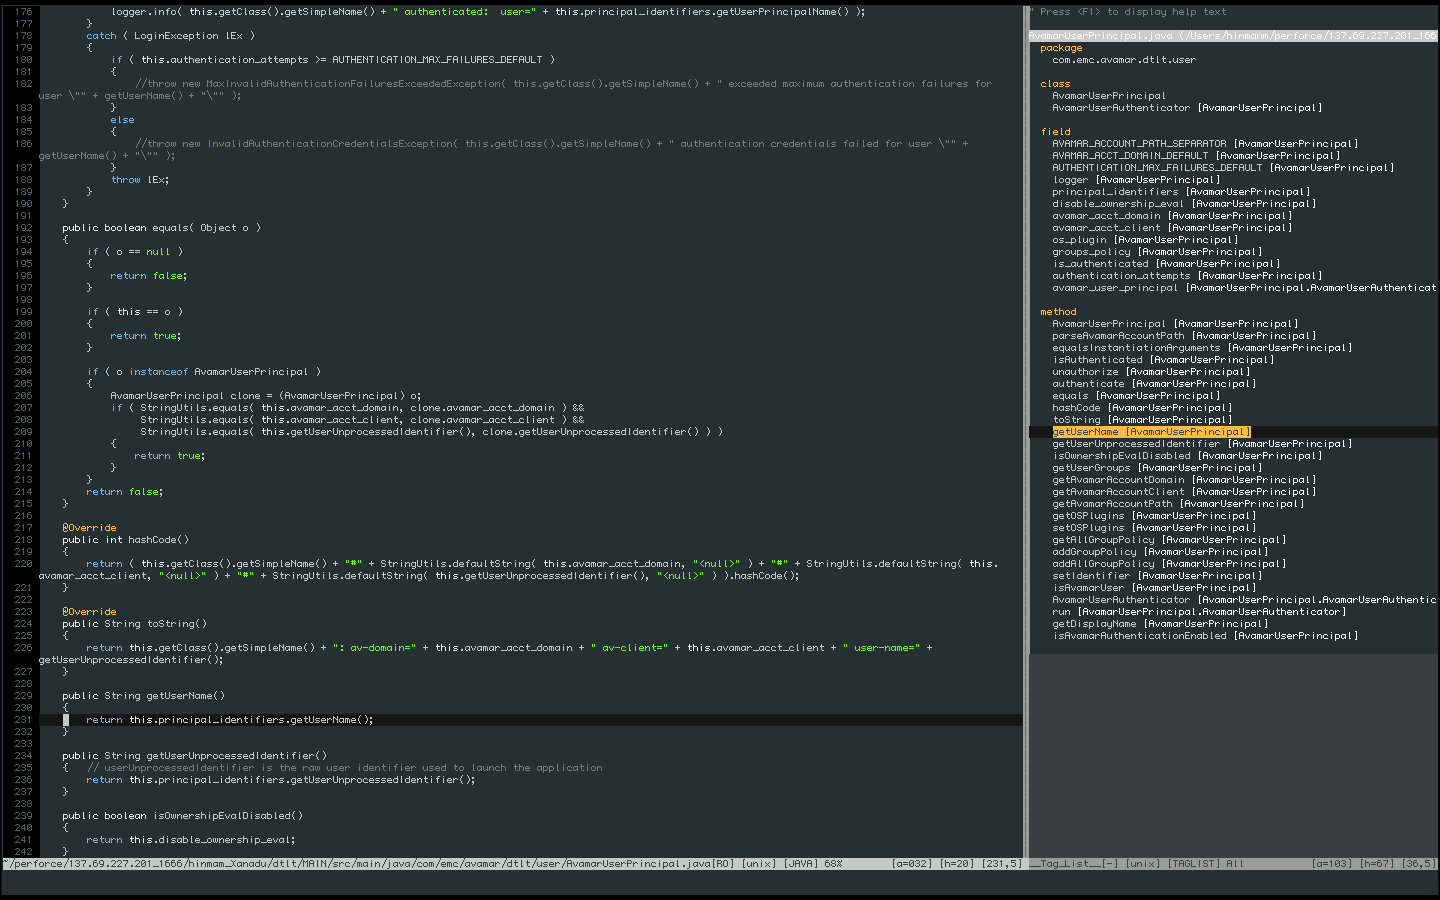Screen dimensions: 1440x900
Task: Jump to the avamar_acct_client field tag
Action: click(x=1172, y=228)
